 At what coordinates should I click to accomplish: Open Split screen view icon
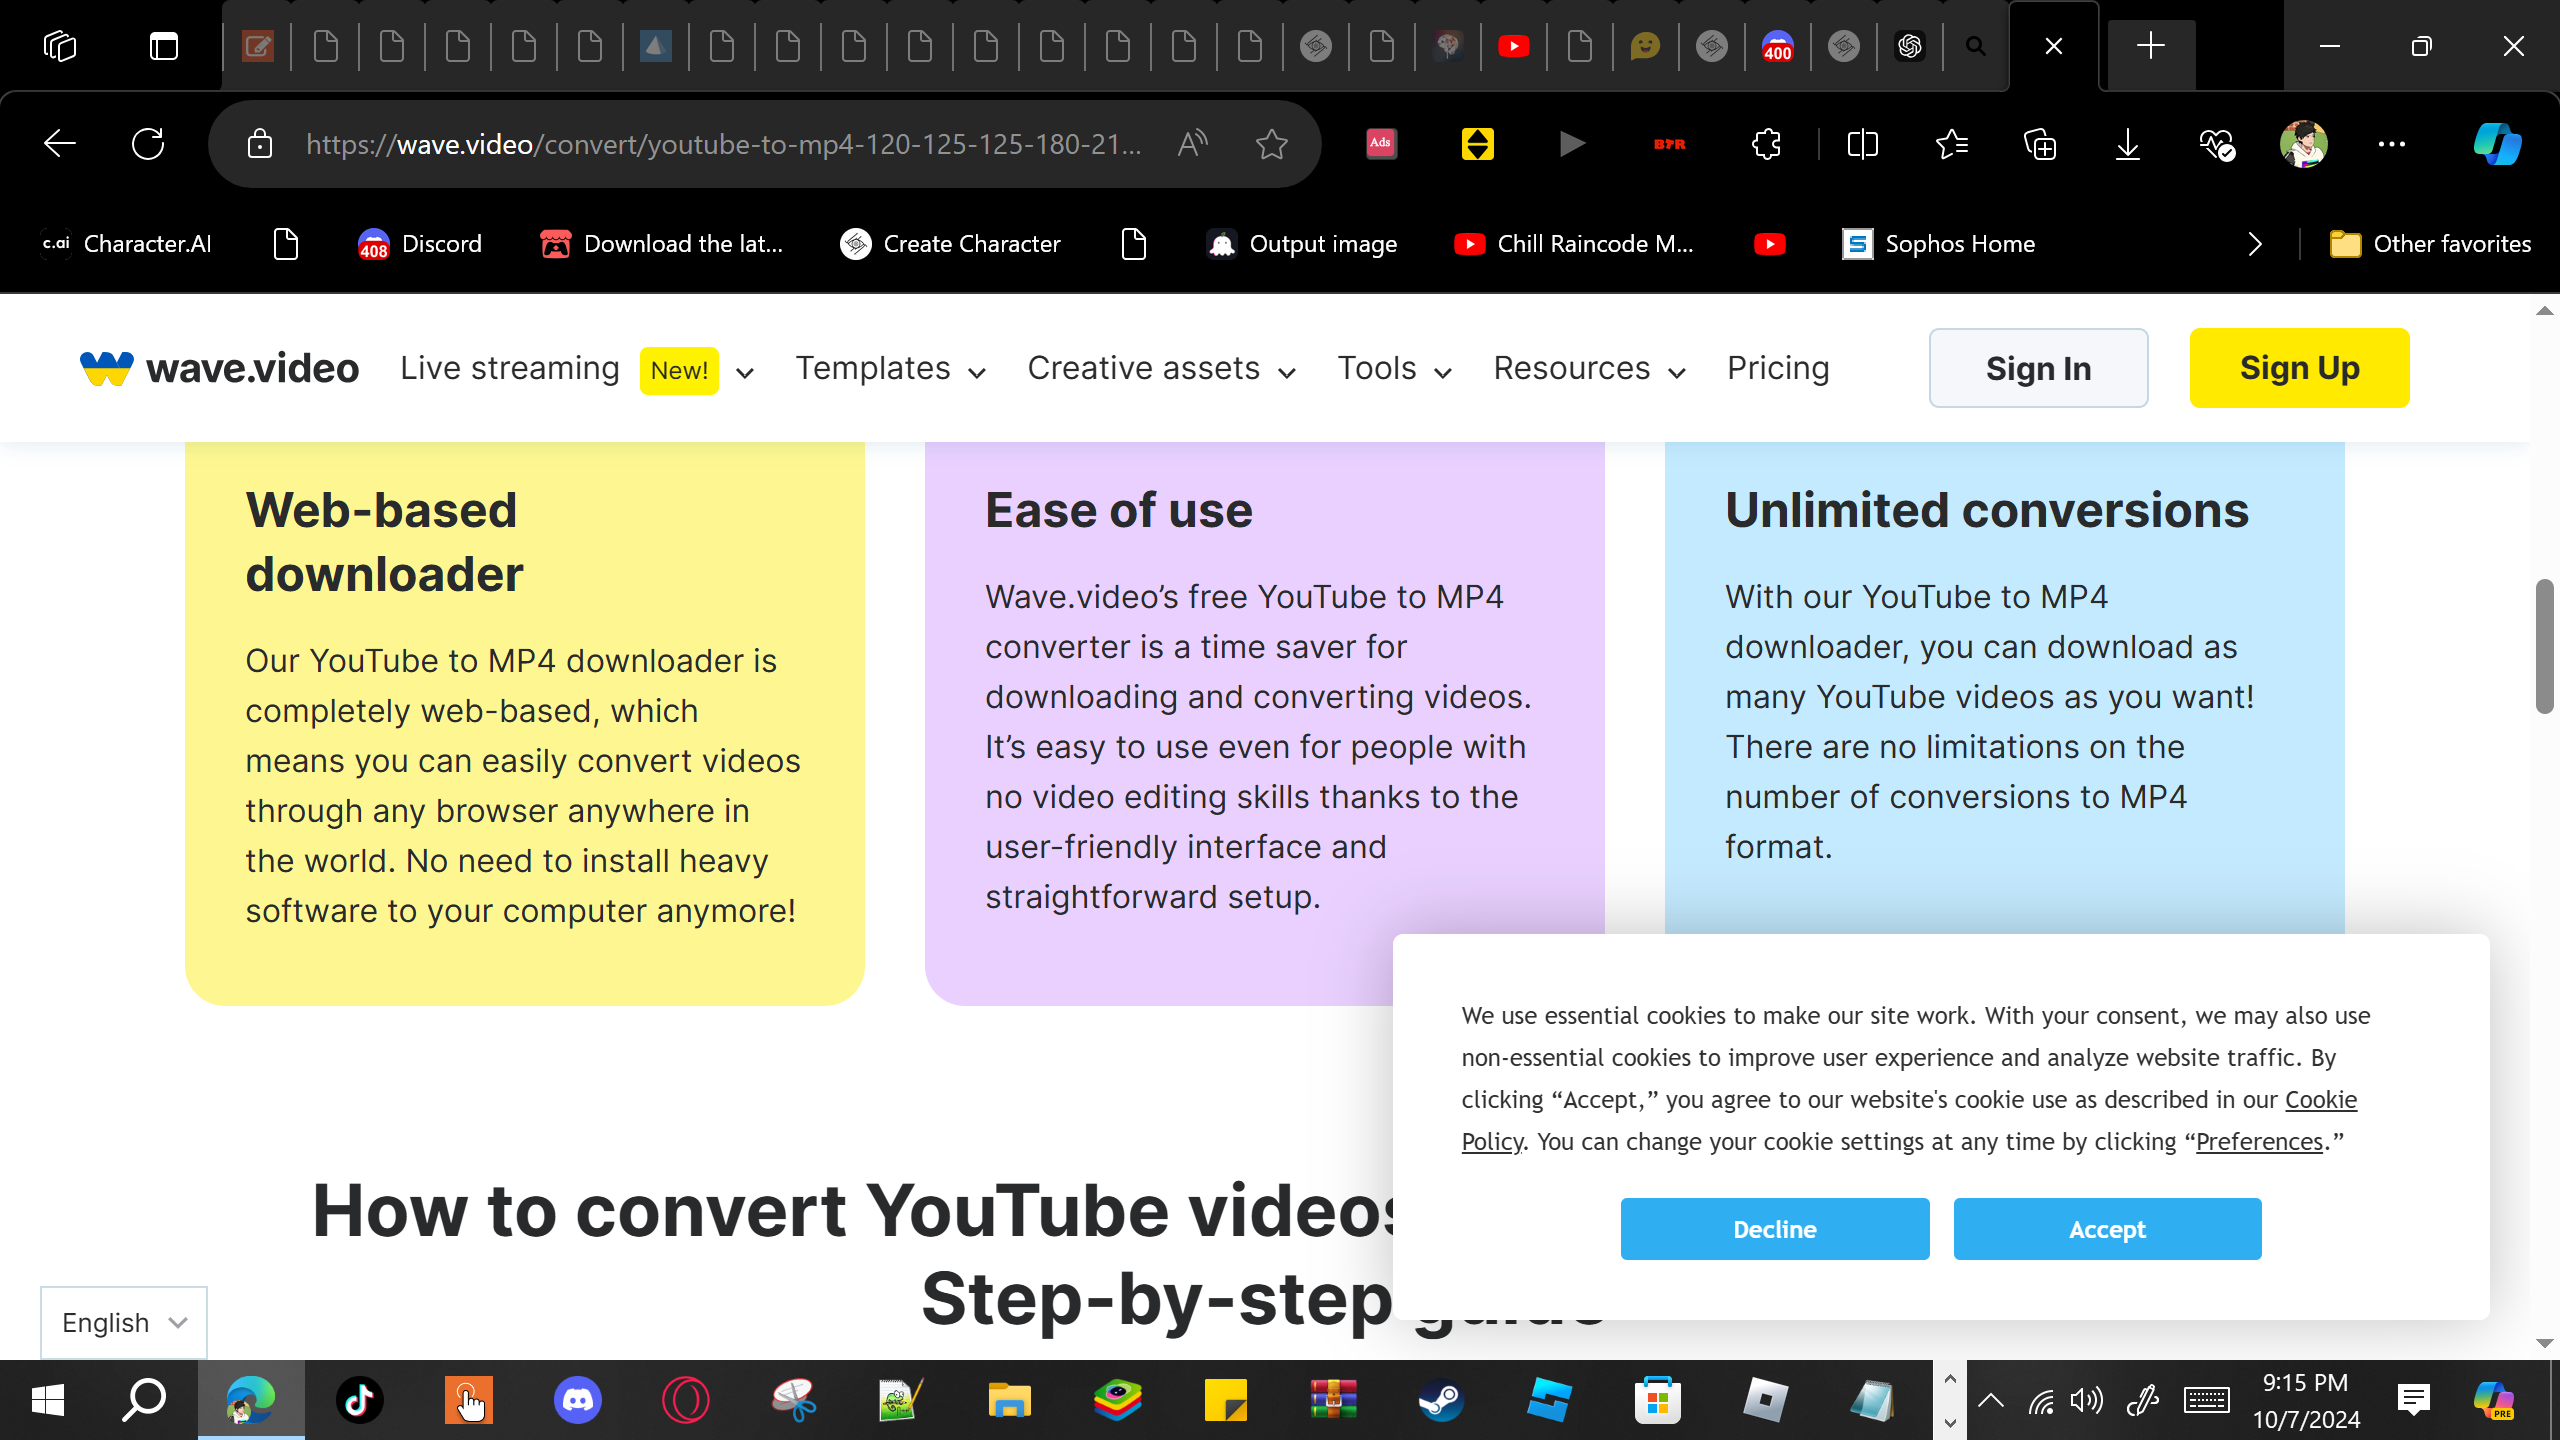click(1862, 144)
